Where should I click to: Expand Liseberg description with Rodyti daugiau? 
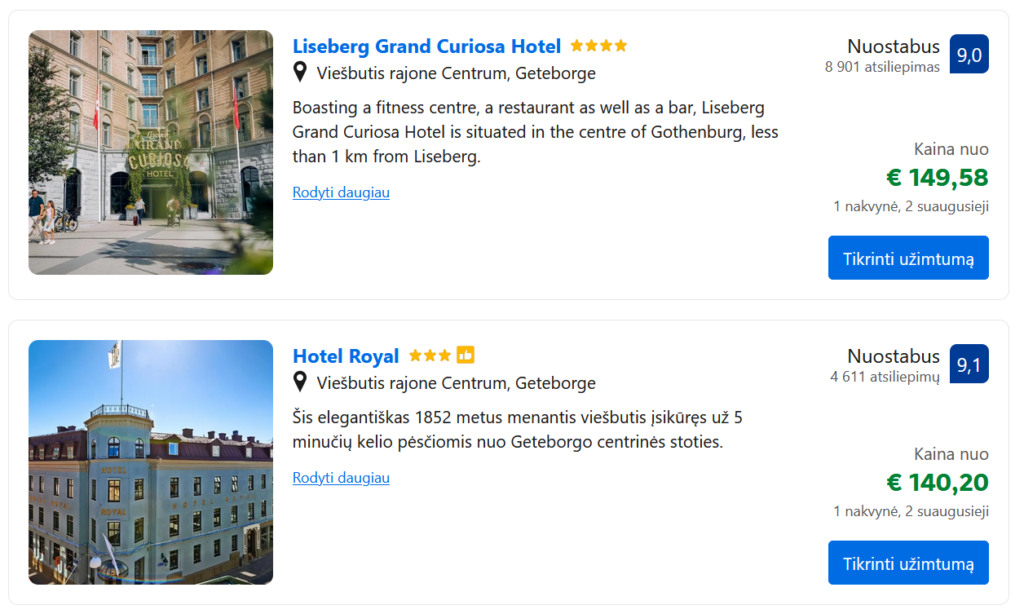(341, 192)
